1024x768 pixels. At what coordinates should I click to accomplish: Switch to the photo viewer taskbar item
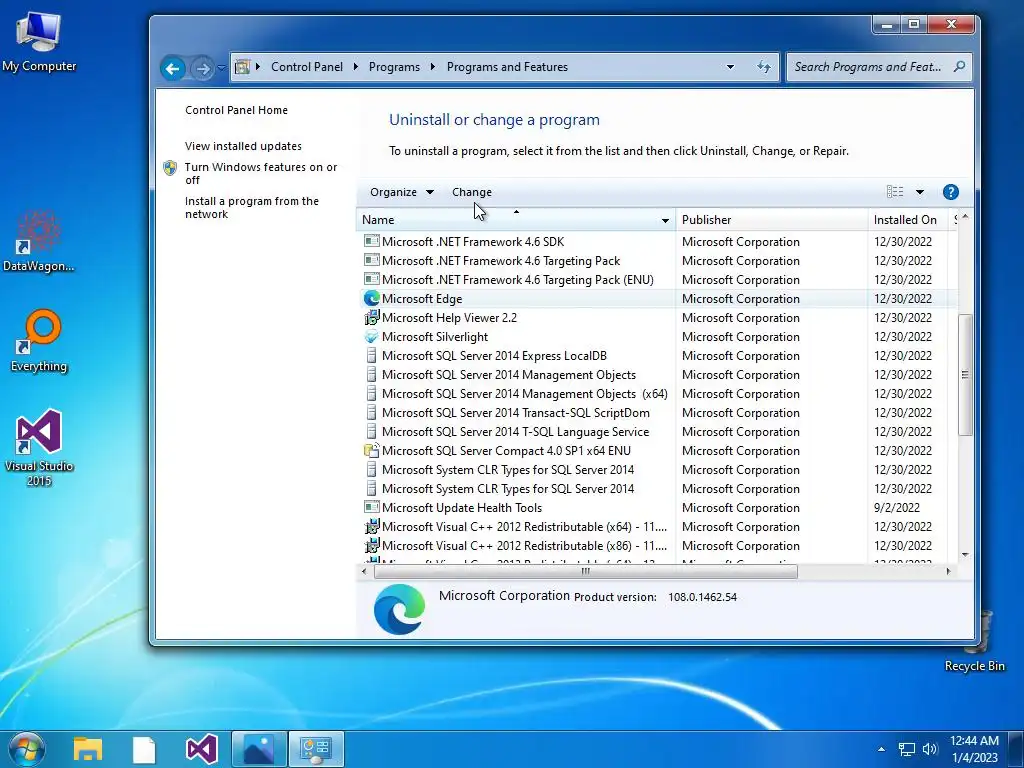pyautogui.click(x=259, y=749)
